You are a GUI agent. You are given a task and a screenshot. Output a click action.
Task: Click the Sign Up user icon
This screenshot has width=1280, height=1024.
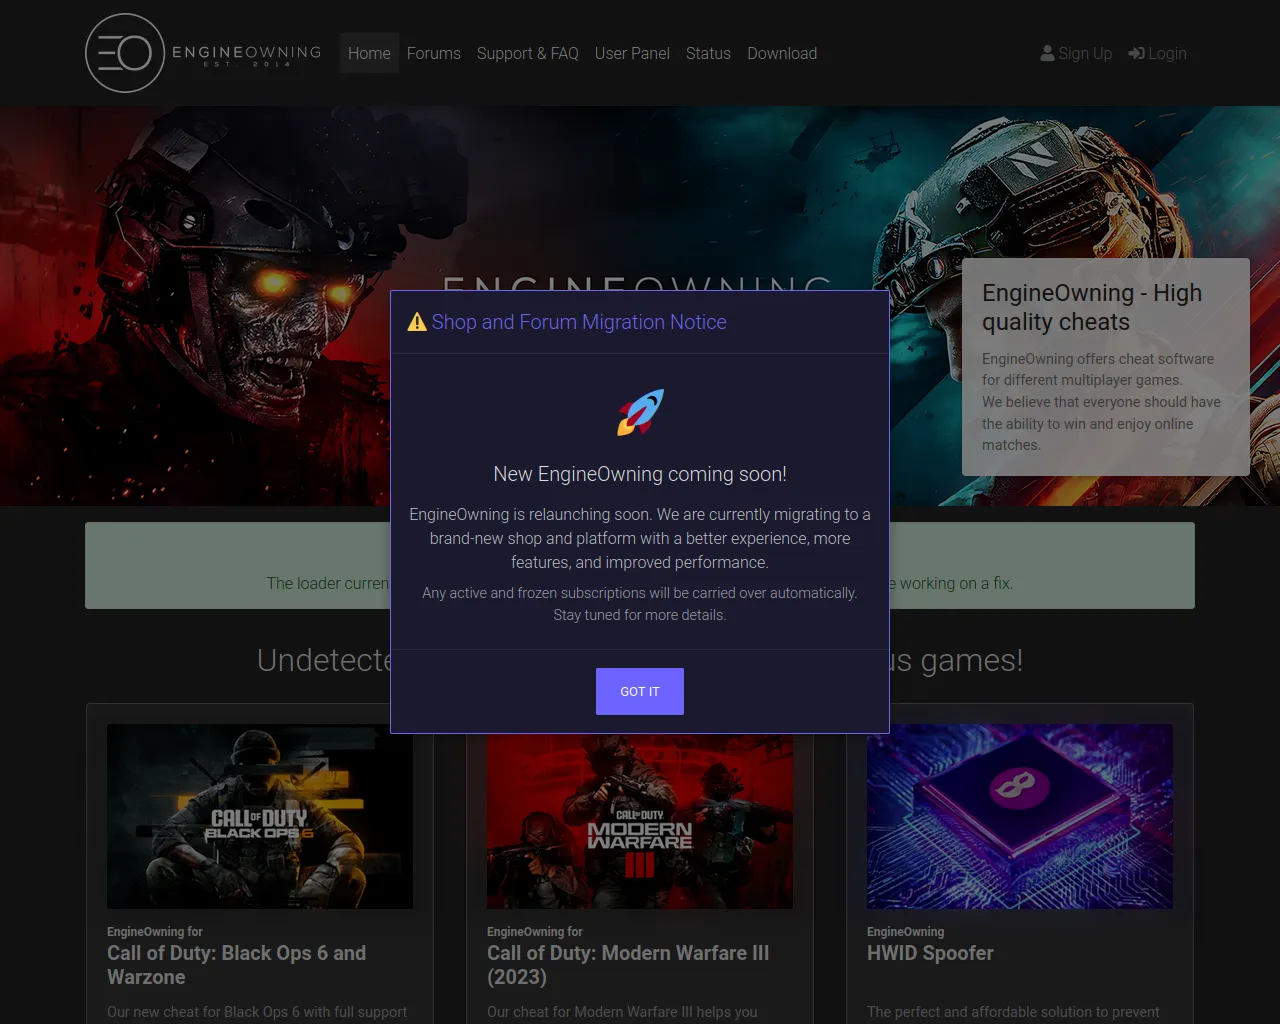[x=1047, y=53]
